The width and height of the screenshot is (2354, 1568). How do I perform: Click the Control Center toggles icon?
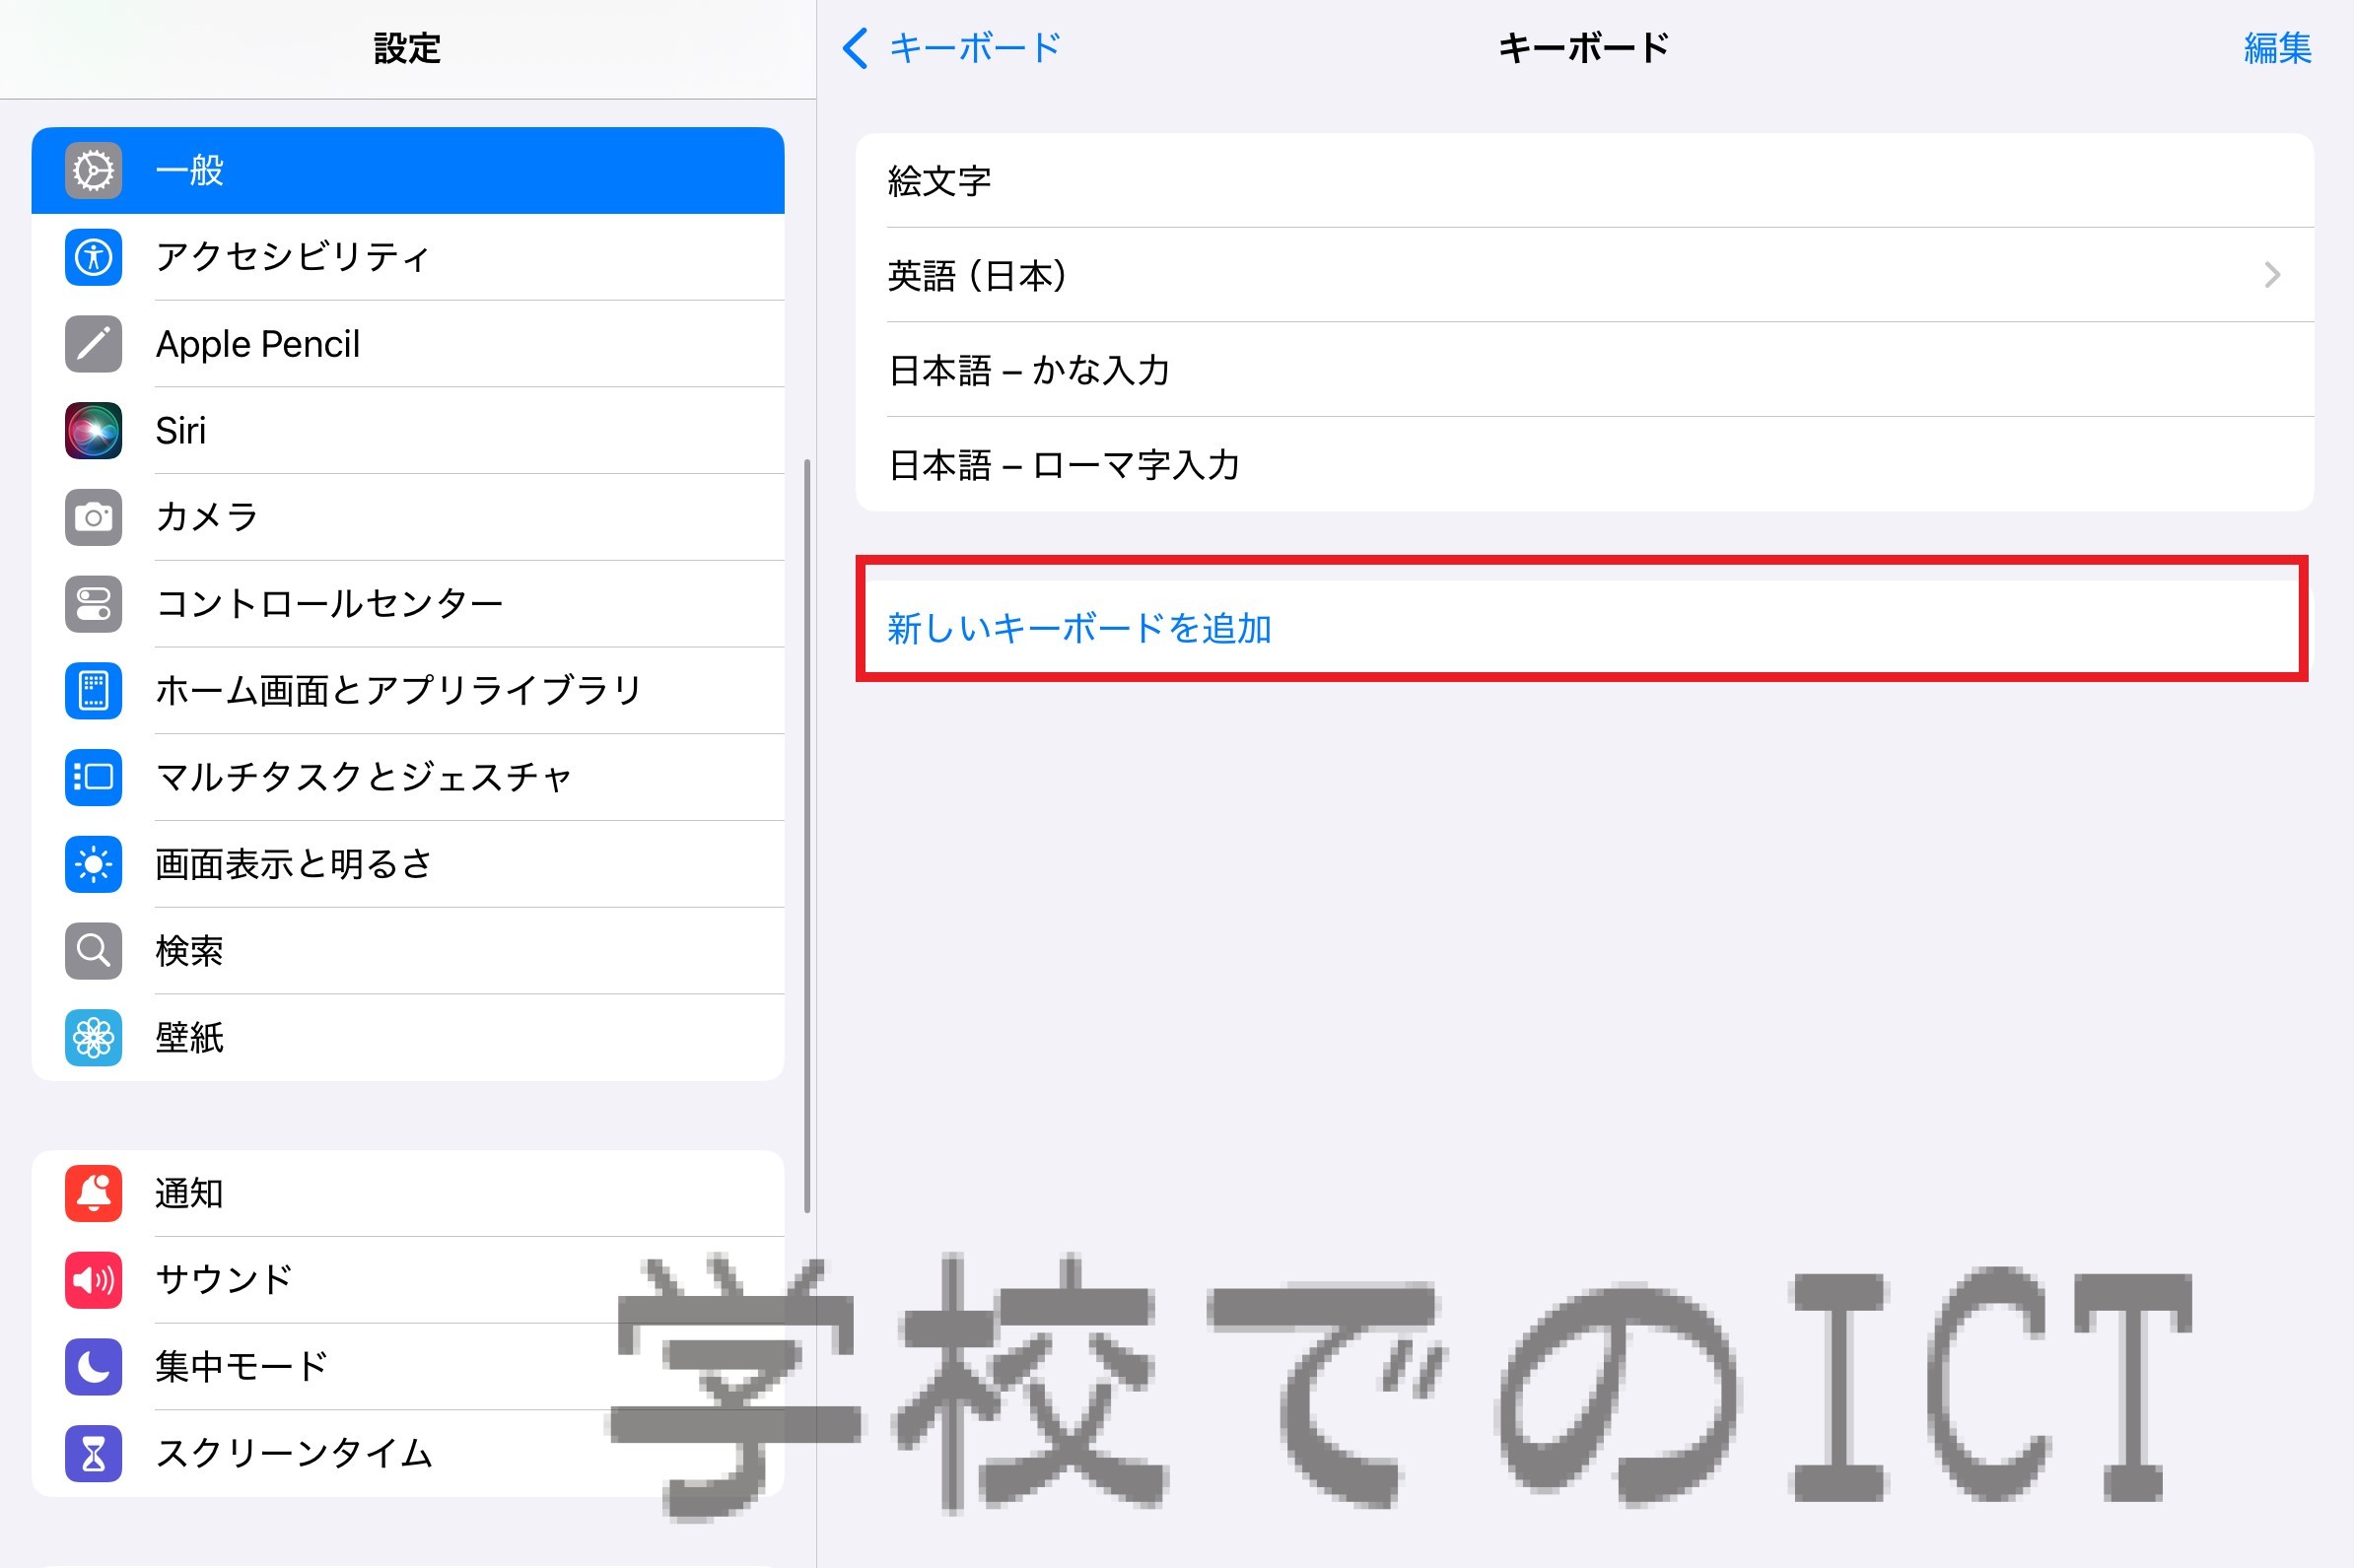94,604
